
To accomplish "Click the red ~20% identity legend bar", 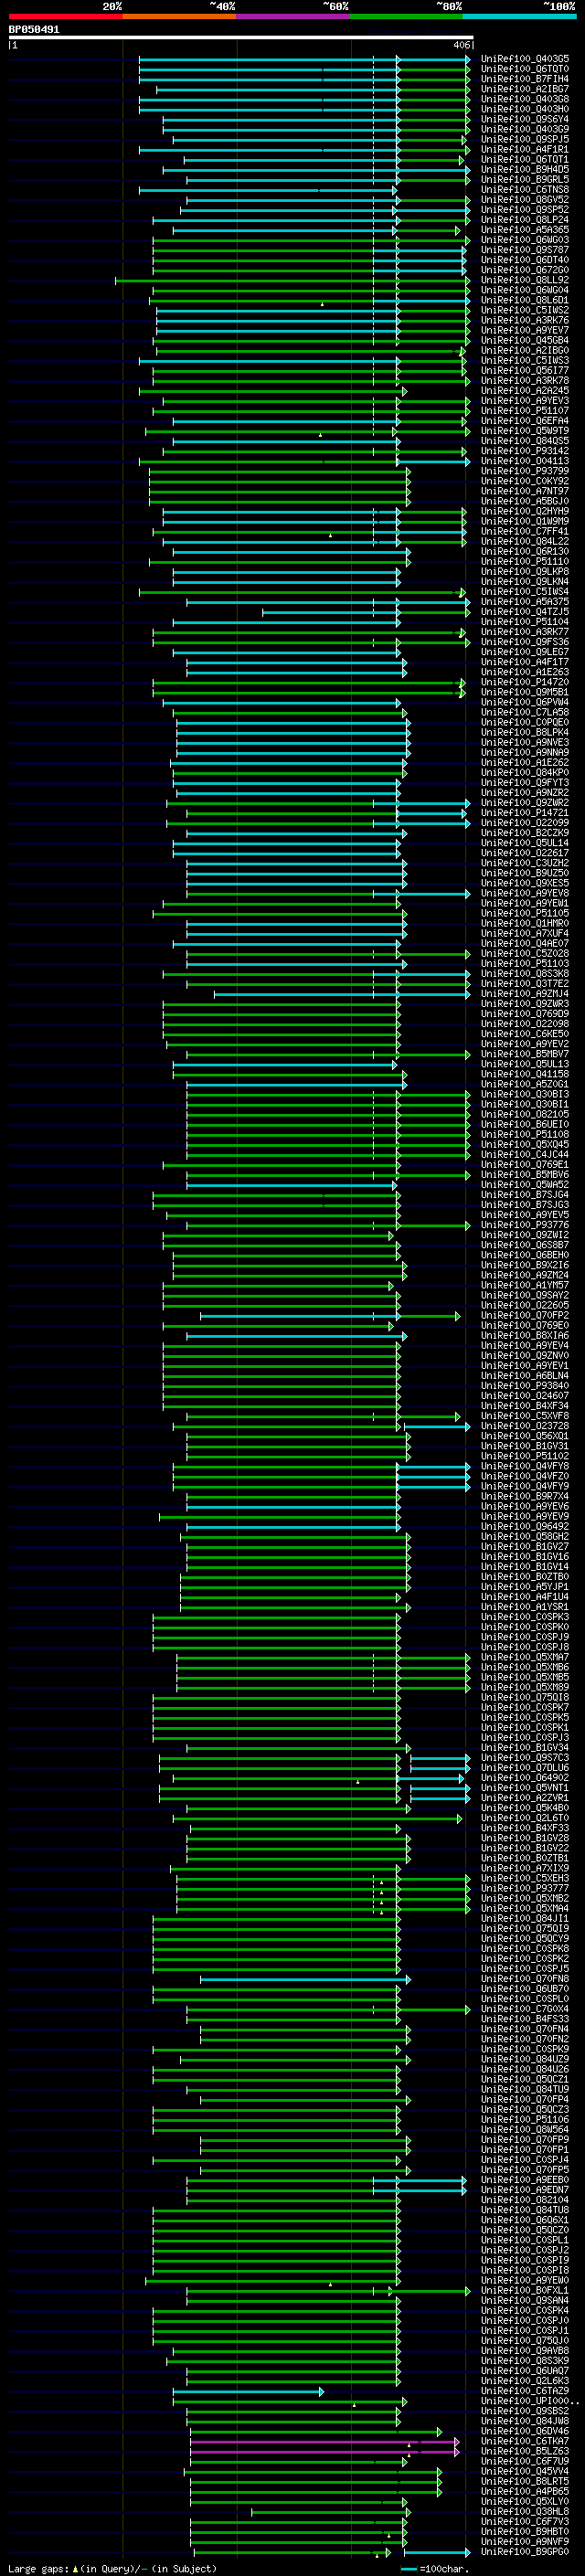I will tap(65, 16).
